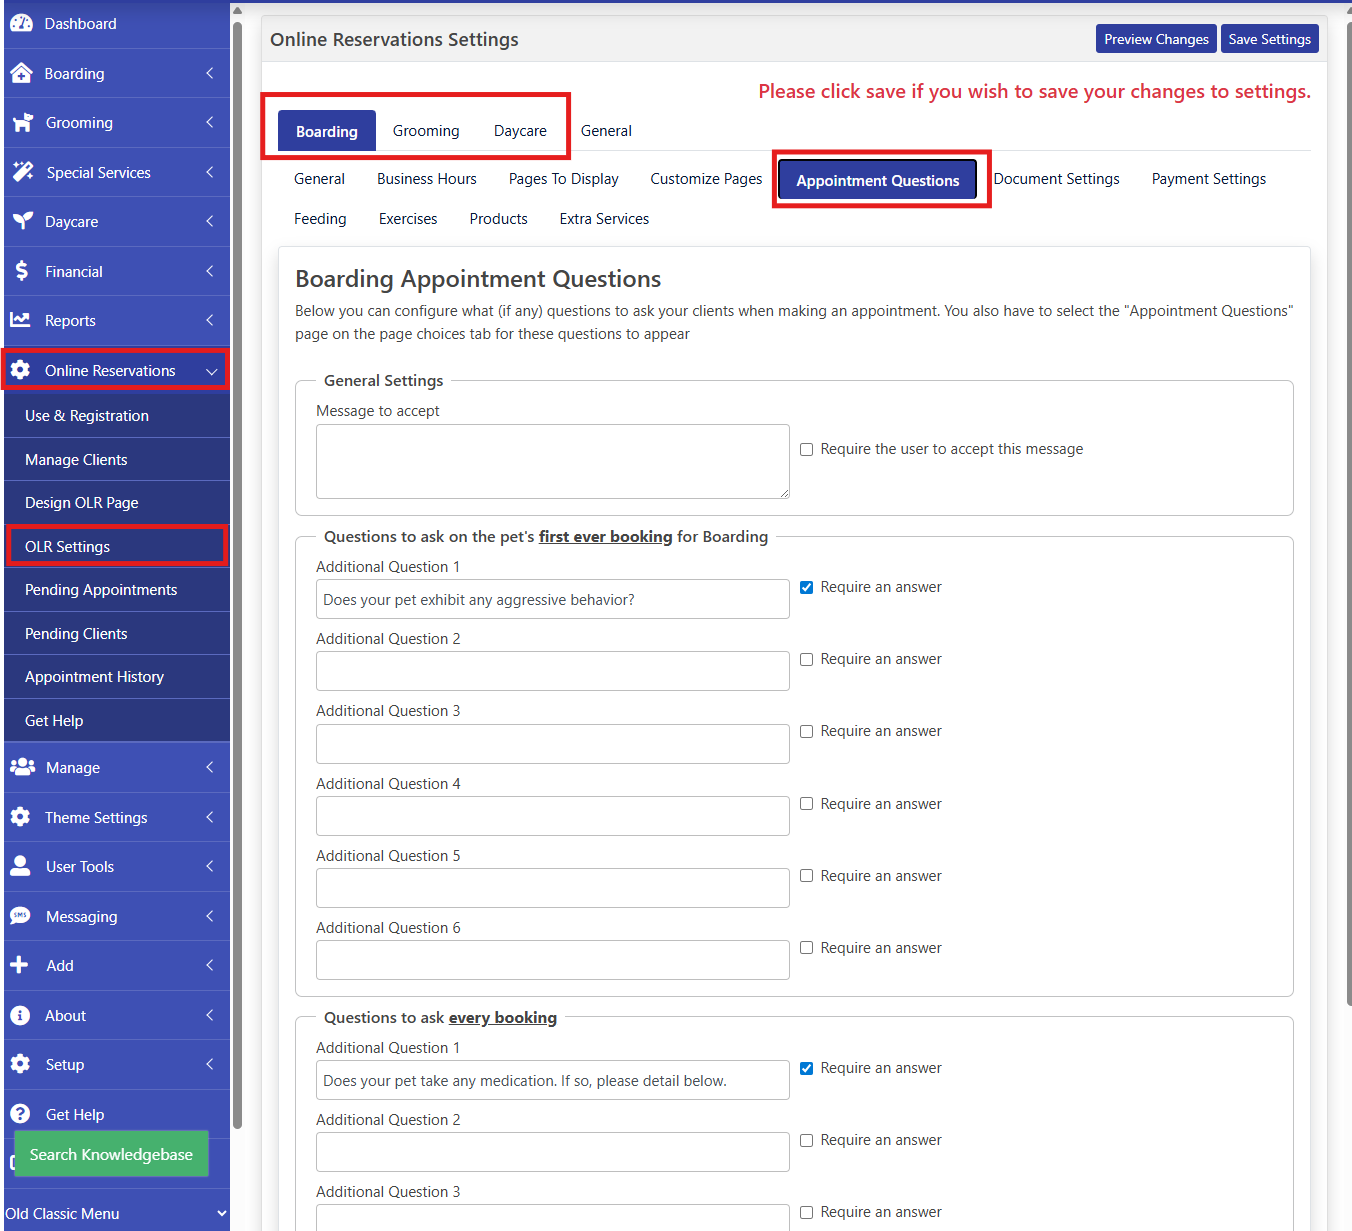The height and width of the screenshot is (1231, 1352).
Task: Click the About info circle icon
Action: (x=20, y=1015)
